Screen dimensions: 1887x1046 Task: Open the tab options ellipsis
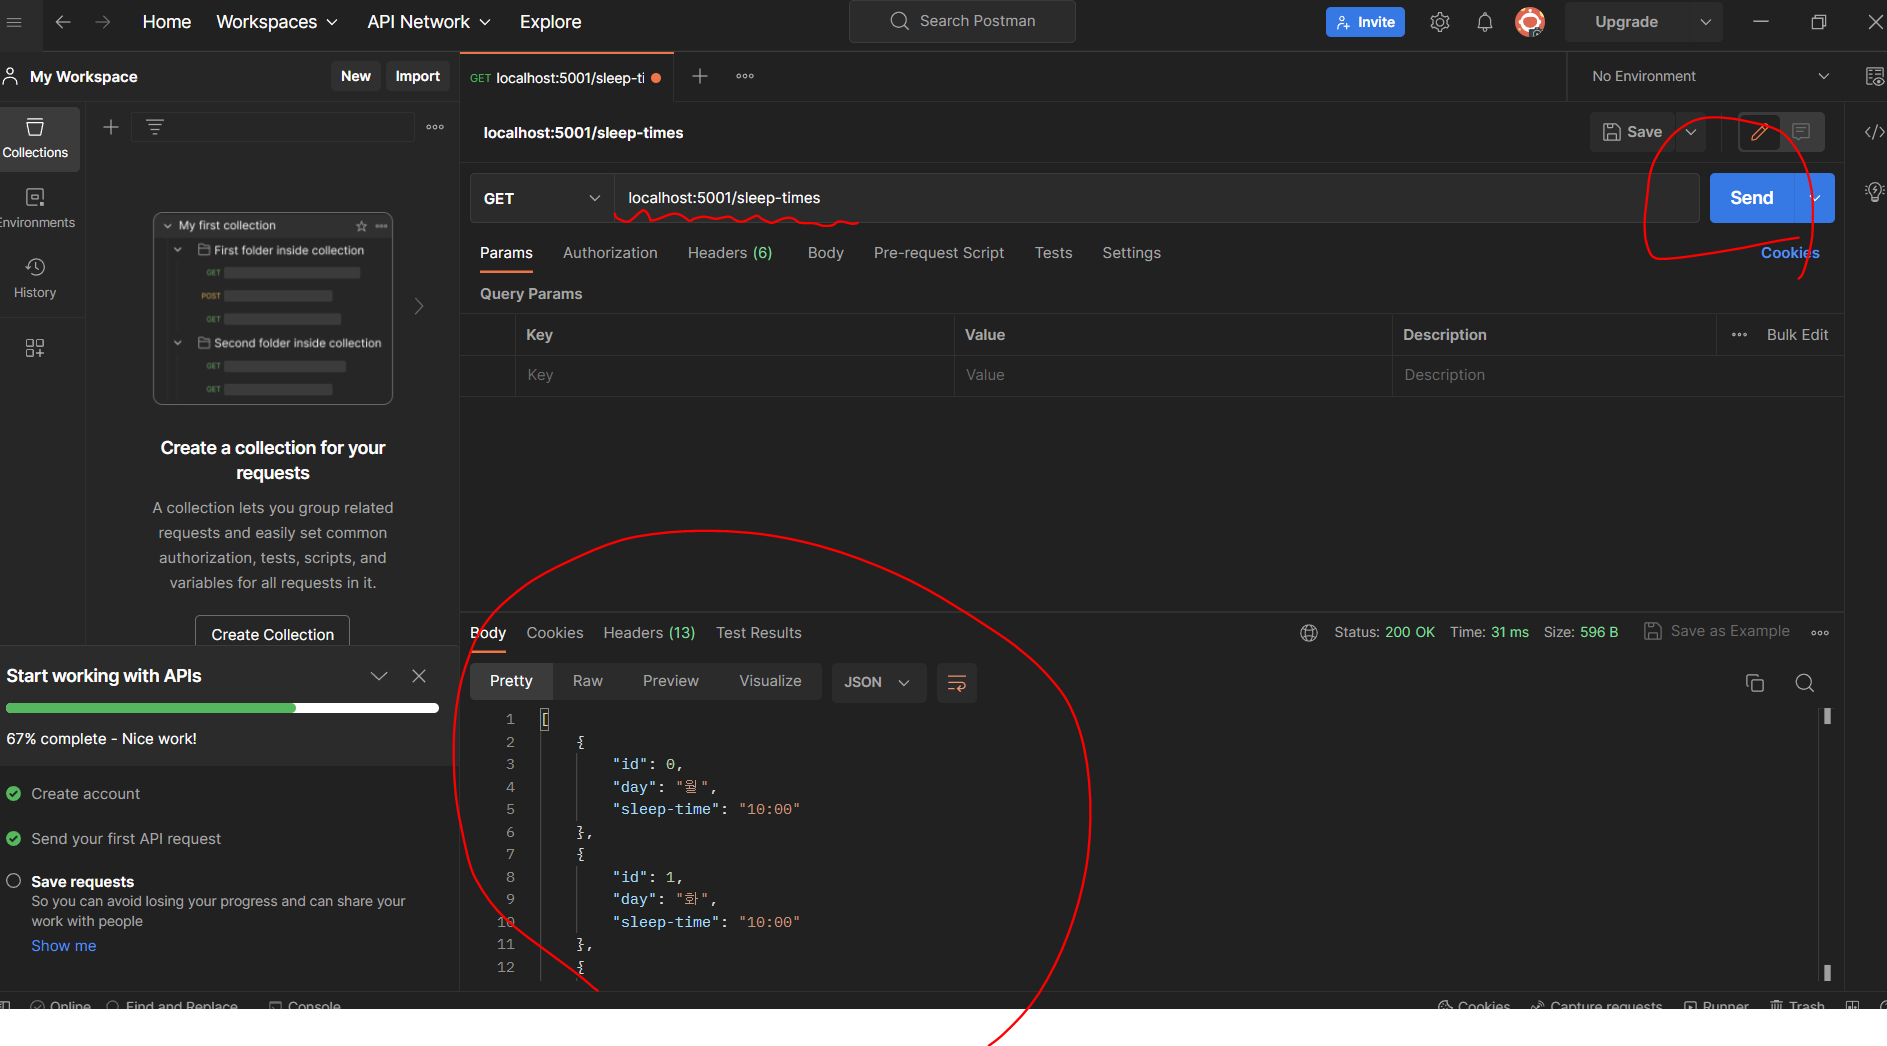(745, 76)
